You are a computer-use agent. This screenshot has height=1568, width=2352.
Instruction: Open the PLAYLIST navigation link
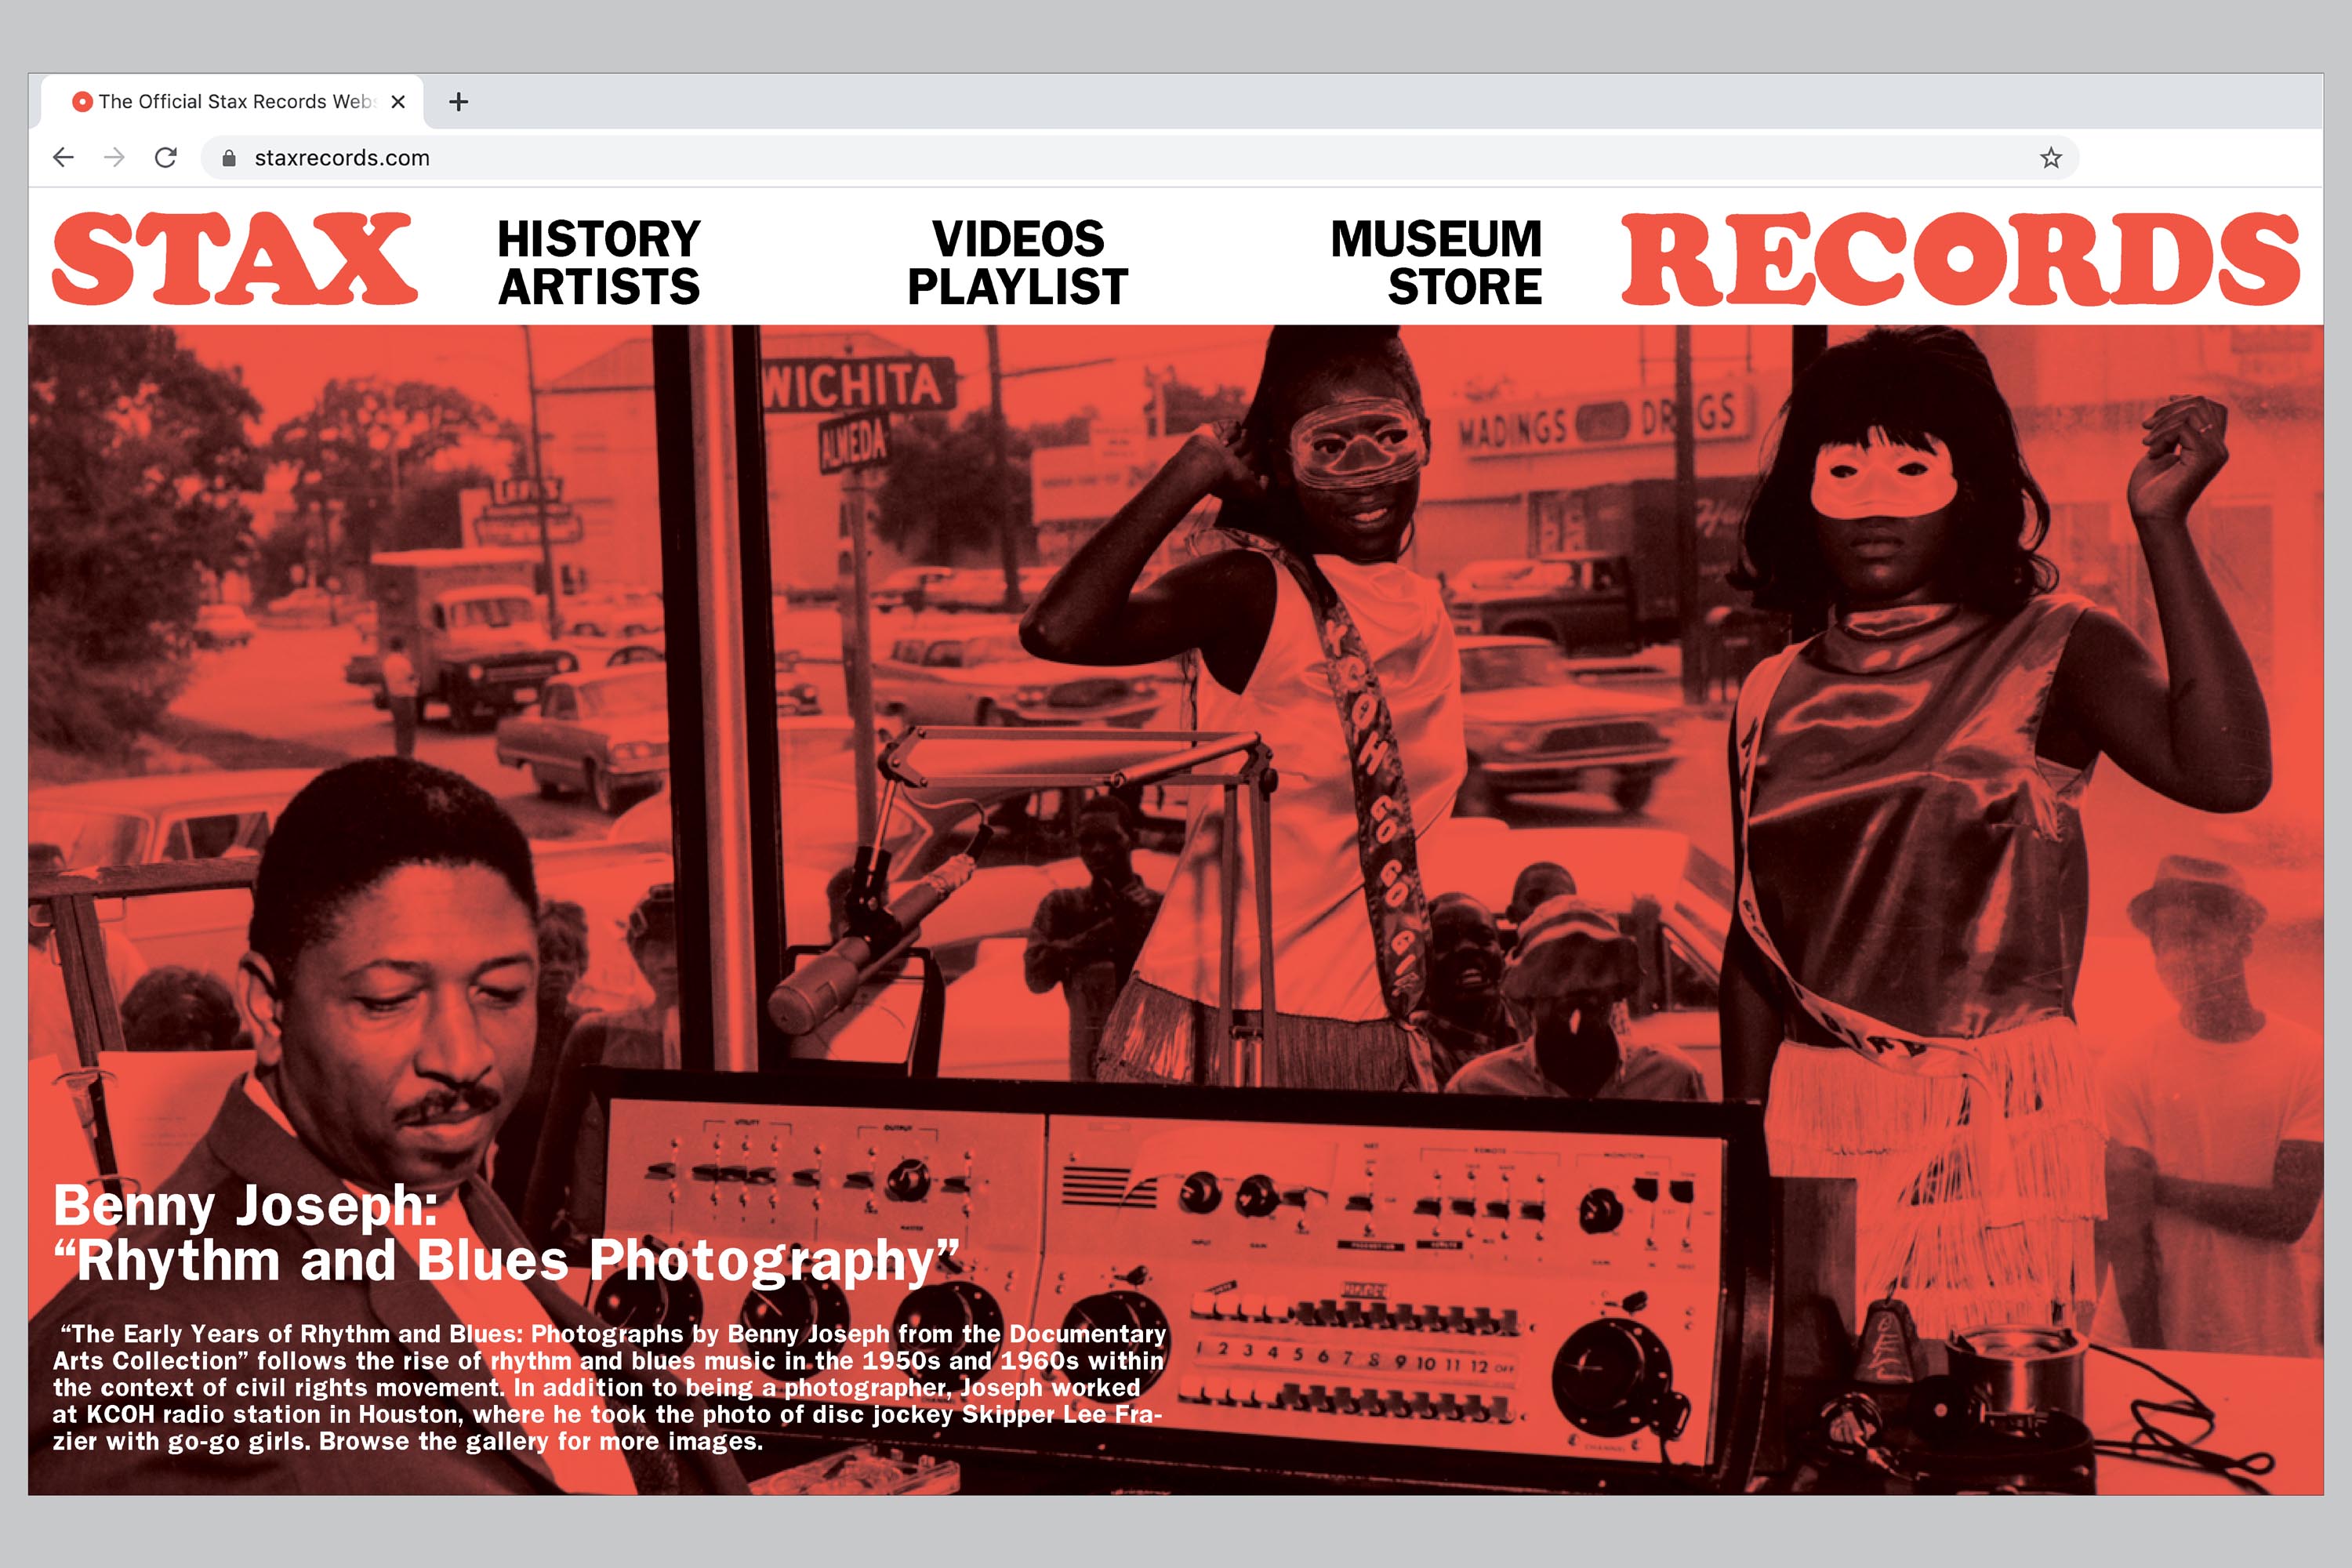pos(1018,287)
